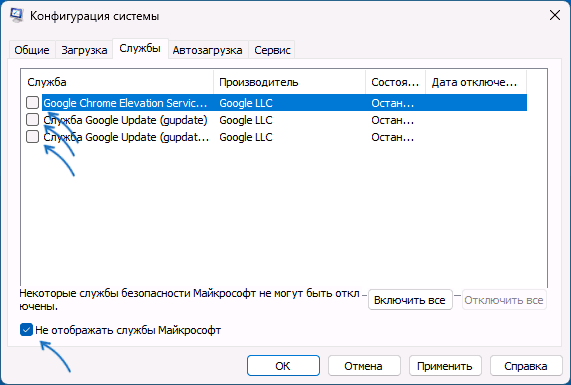
Task: Select the Службы tab
Action: click(140, 48)
